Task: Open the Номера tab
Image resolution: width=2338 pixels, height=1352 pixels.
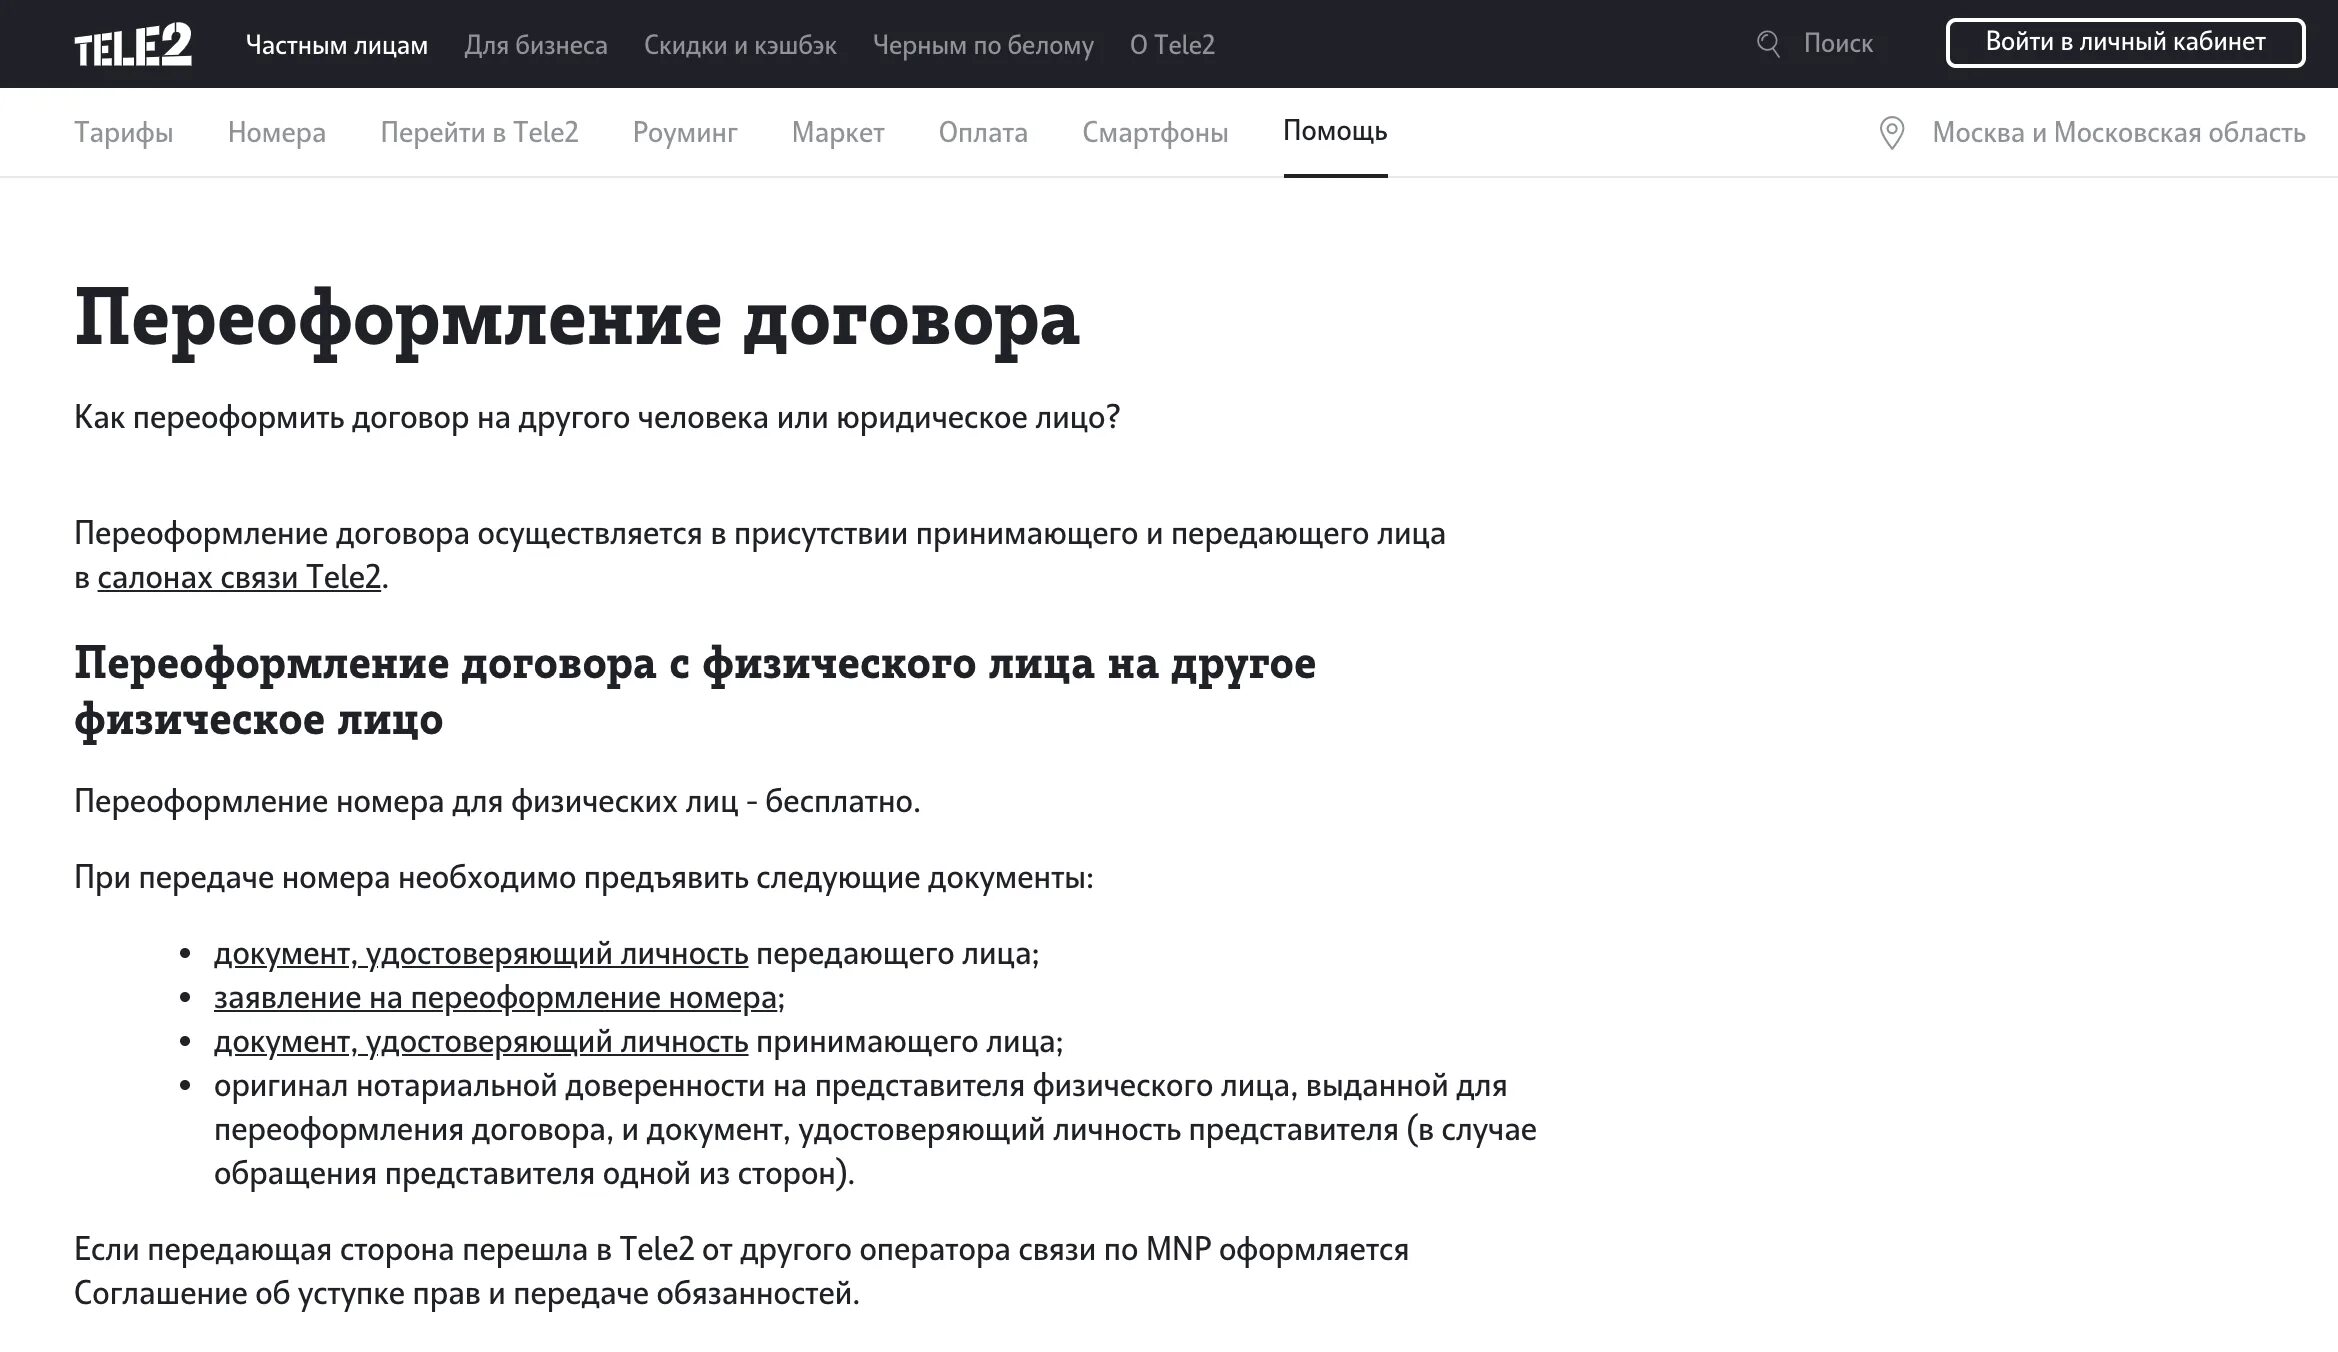Action: (276, 132)
